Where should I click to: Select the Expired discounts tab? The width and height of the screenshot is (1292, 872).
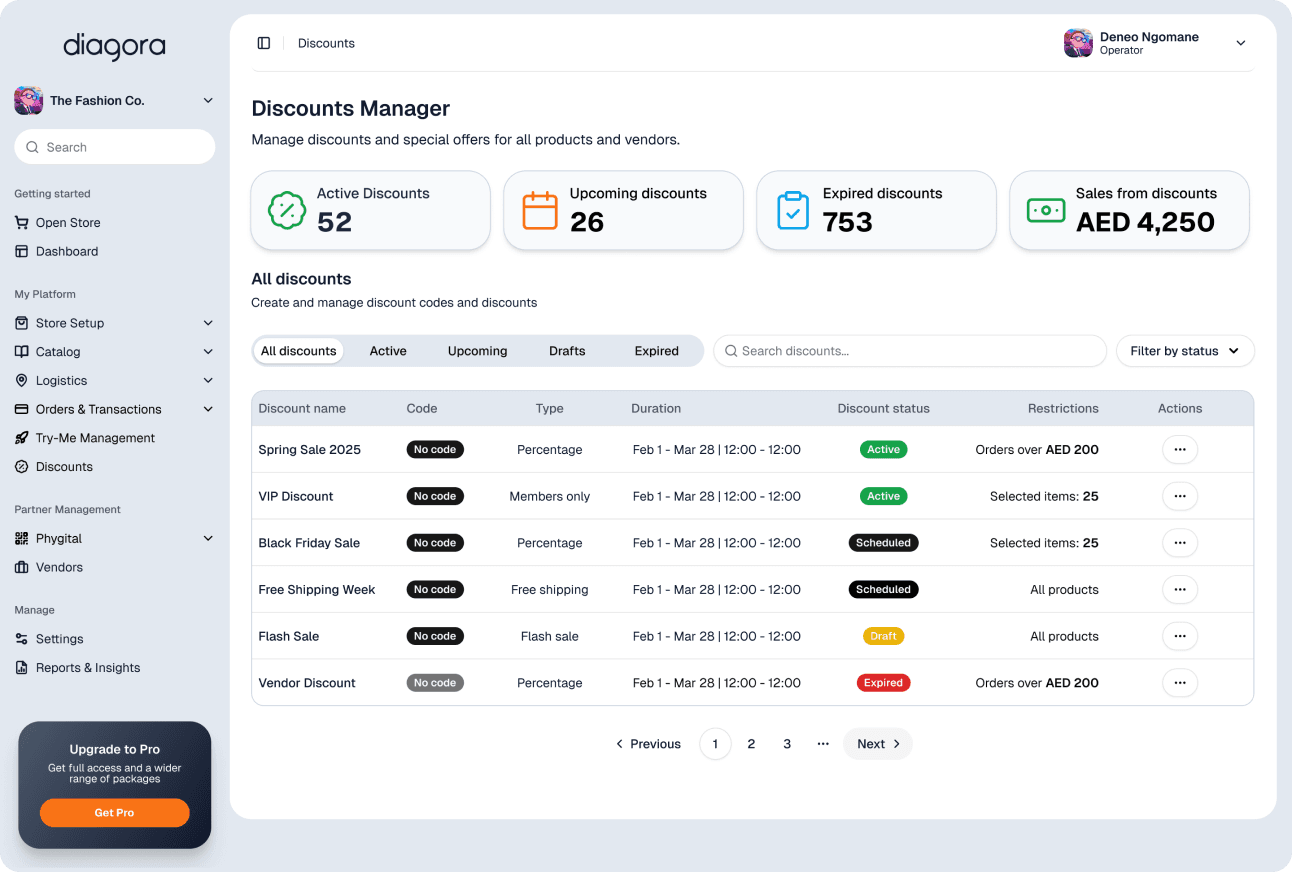point(656,351)
